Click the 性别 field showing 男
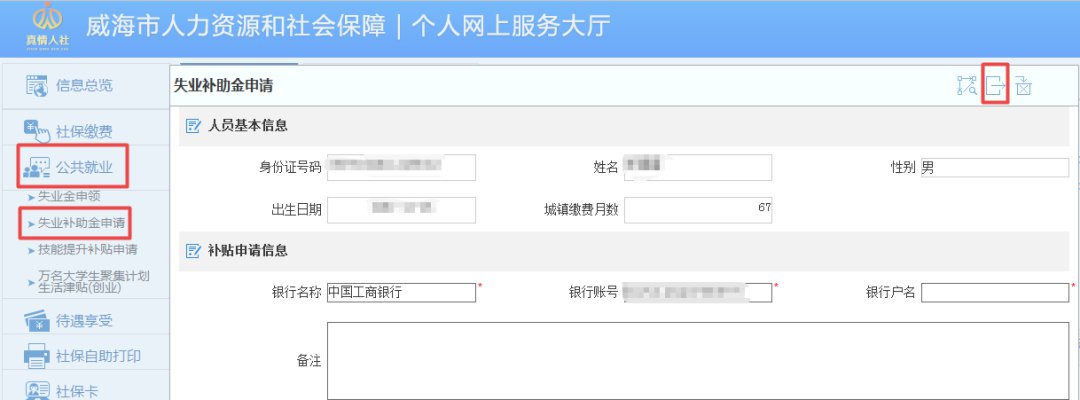Viewport: 1080px width, 400px height. tap(995, 167)
